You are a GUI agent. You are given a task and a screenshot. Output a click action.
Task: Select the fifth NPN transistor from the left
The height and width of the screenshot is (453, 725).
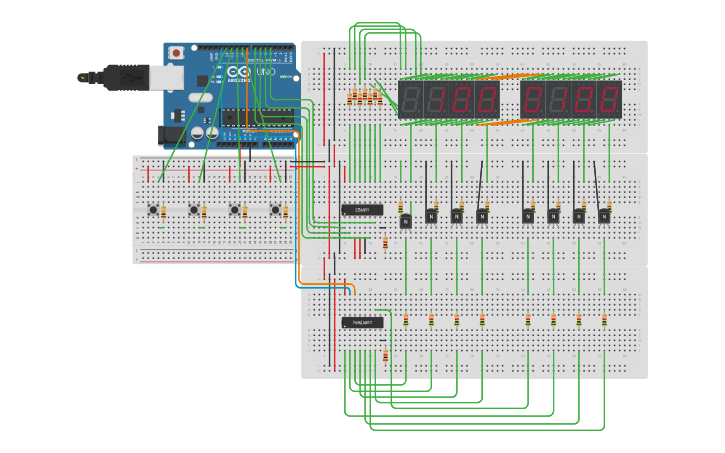tap(528, 216)
